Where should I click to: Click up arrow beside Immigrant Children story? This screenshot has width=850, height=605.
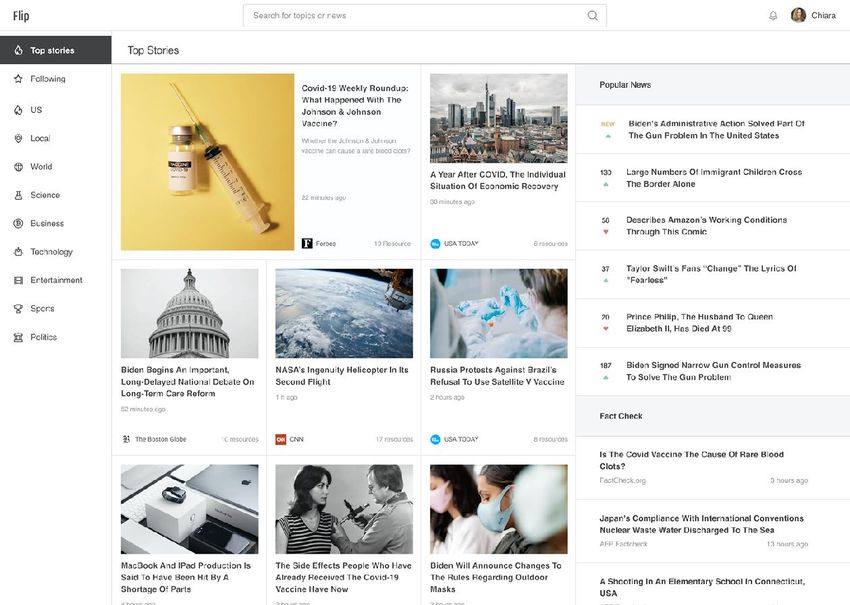[606, 184]
